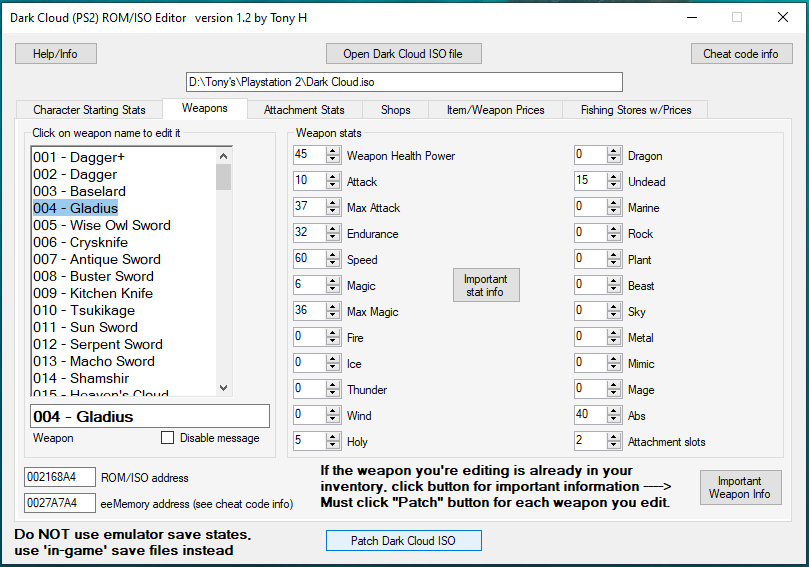The image size is (809, 567).
Task: Select 004 - Gladius in weapon list
Action: tap(75, 208)
